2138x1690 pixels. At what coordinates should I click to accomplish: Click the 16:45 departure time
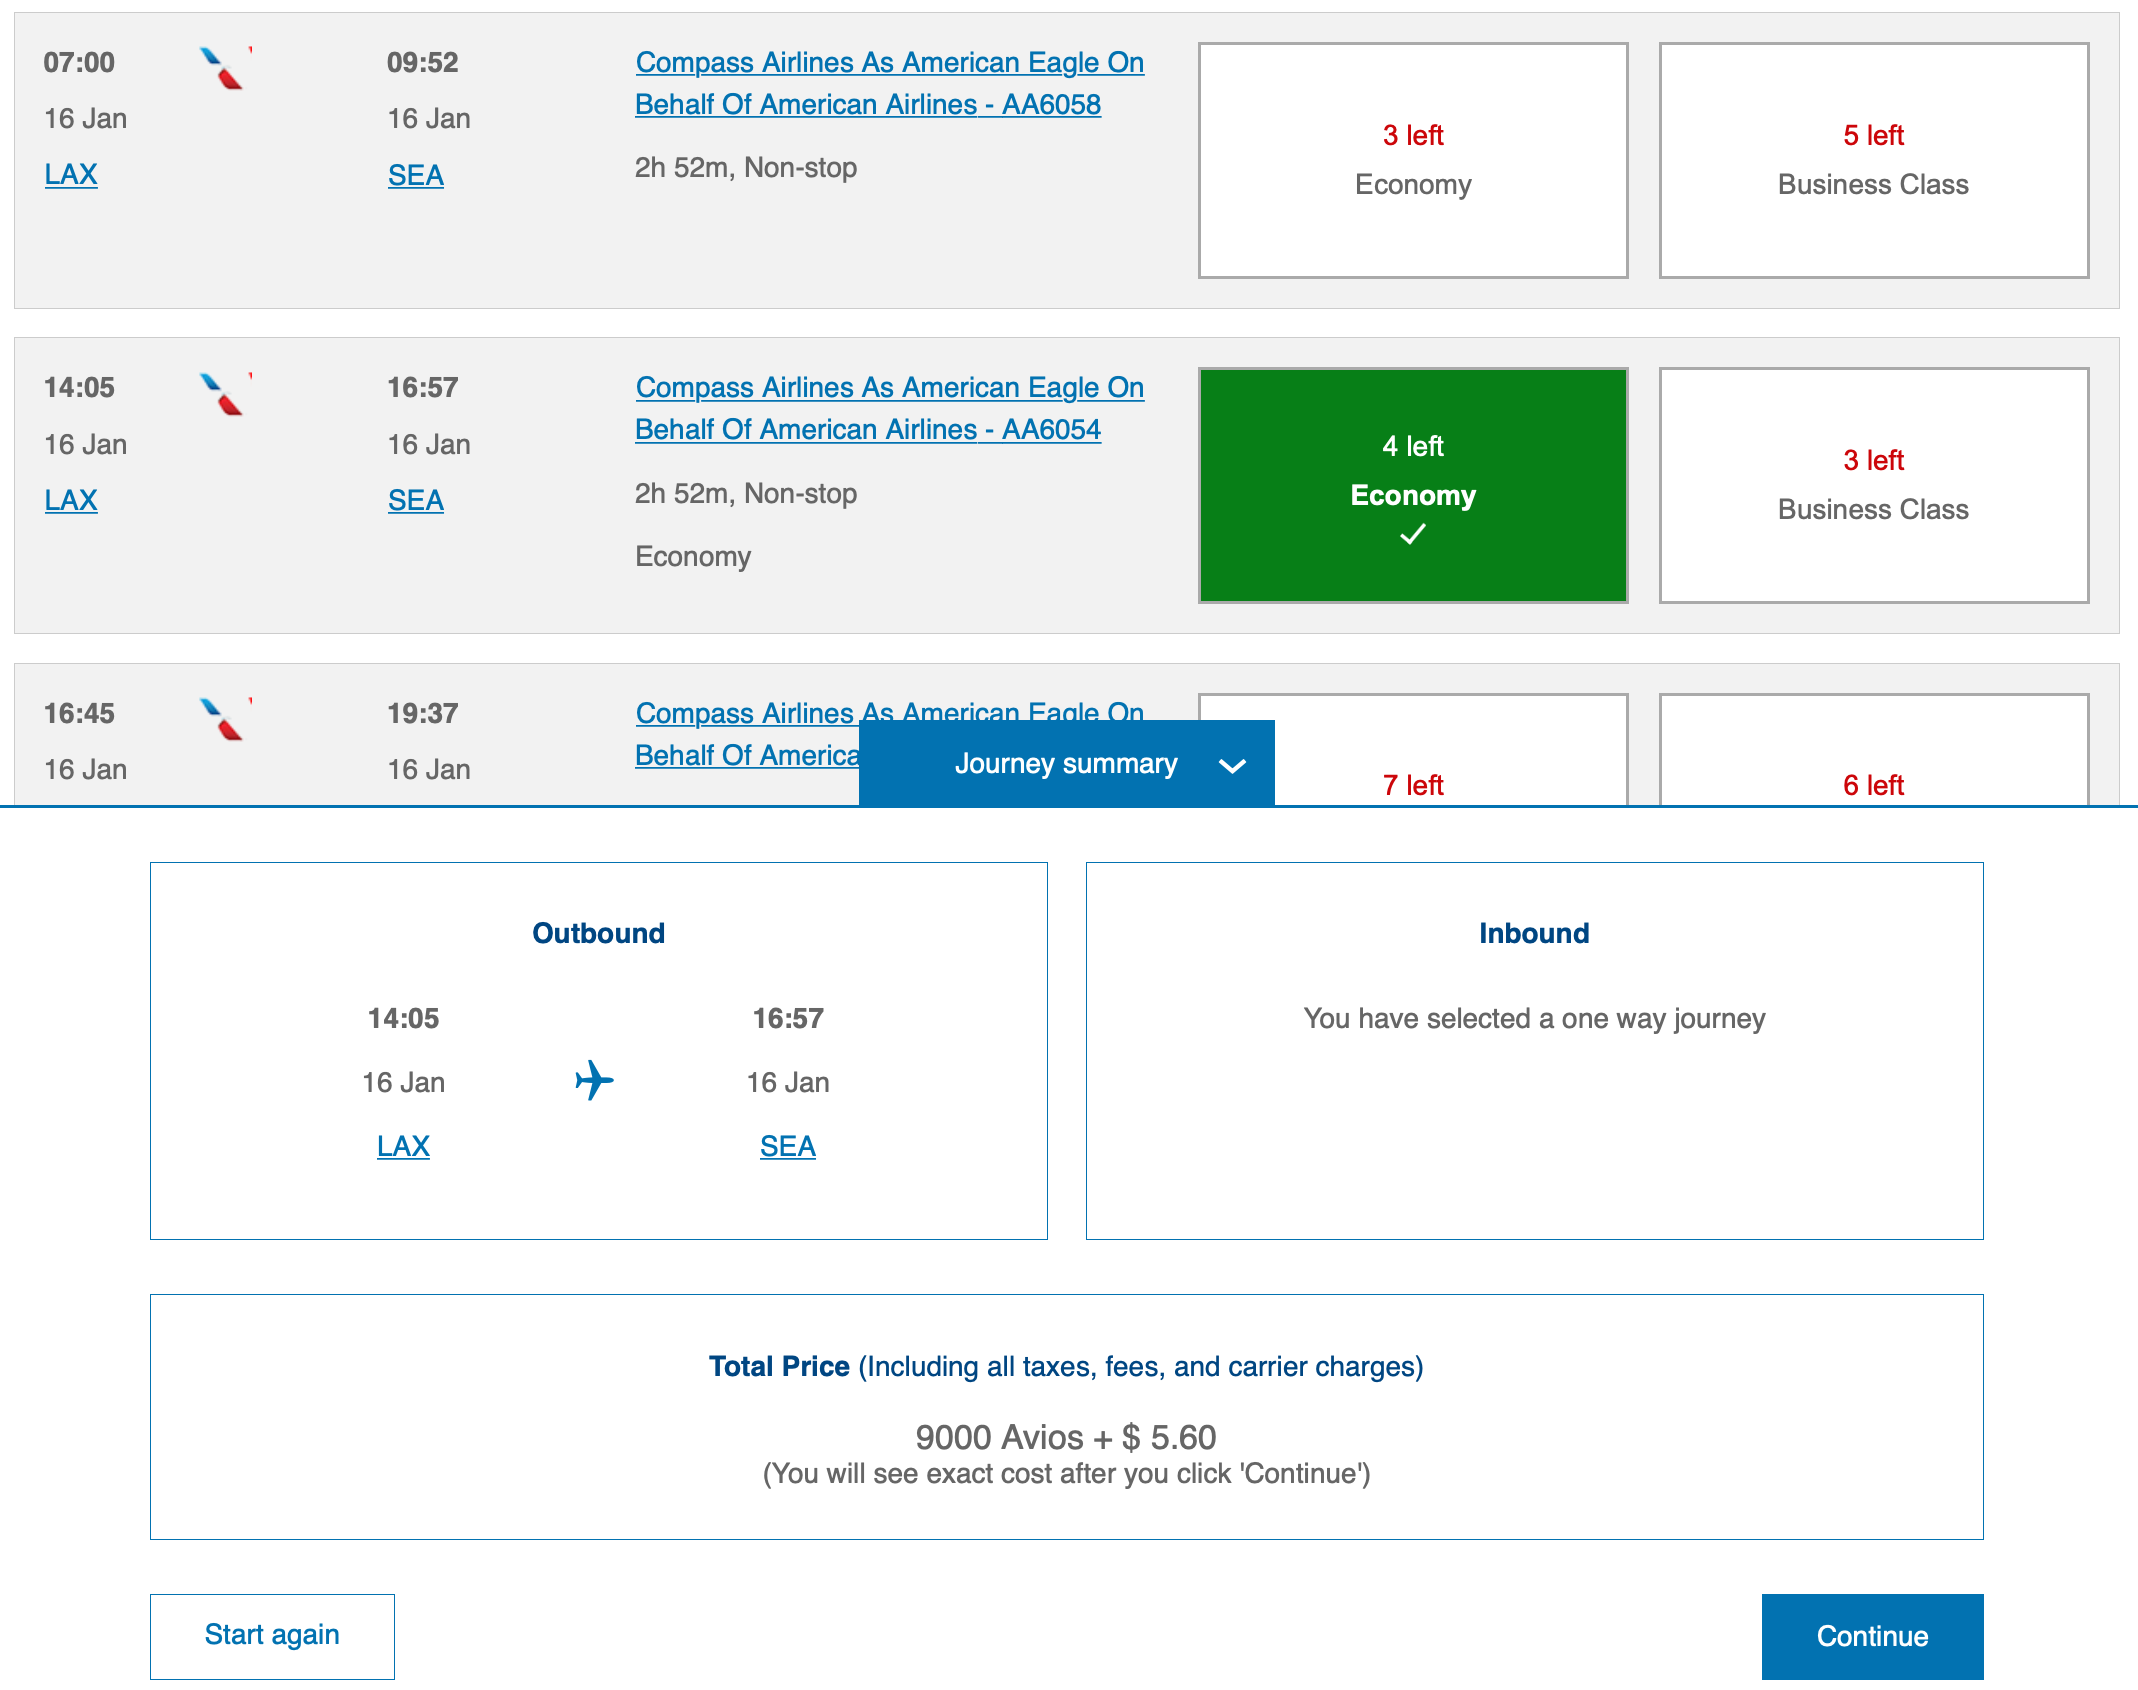coord(79,713)
